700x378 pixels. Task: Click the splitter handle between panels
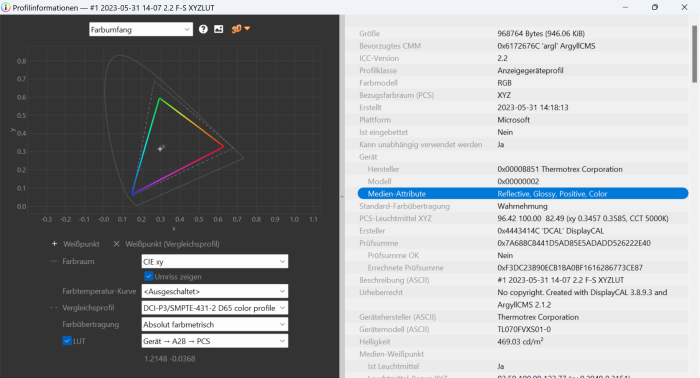pyautogui.click(x=342, y=196)
